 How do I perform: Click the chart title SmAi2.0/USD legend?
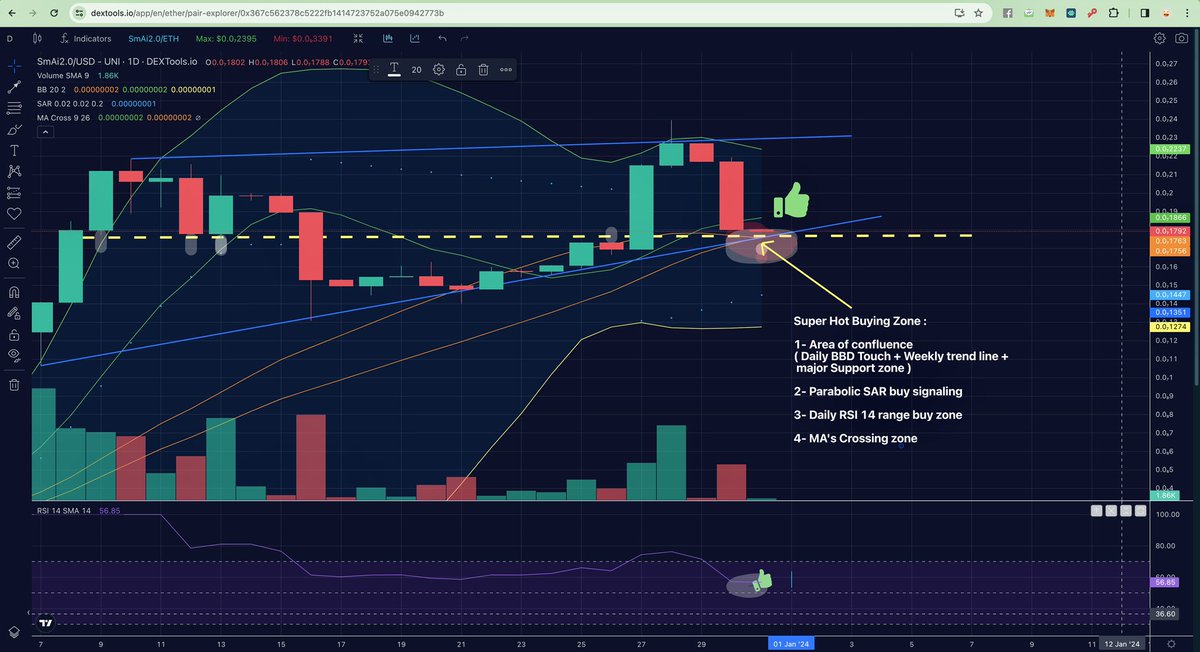[118, 61]
